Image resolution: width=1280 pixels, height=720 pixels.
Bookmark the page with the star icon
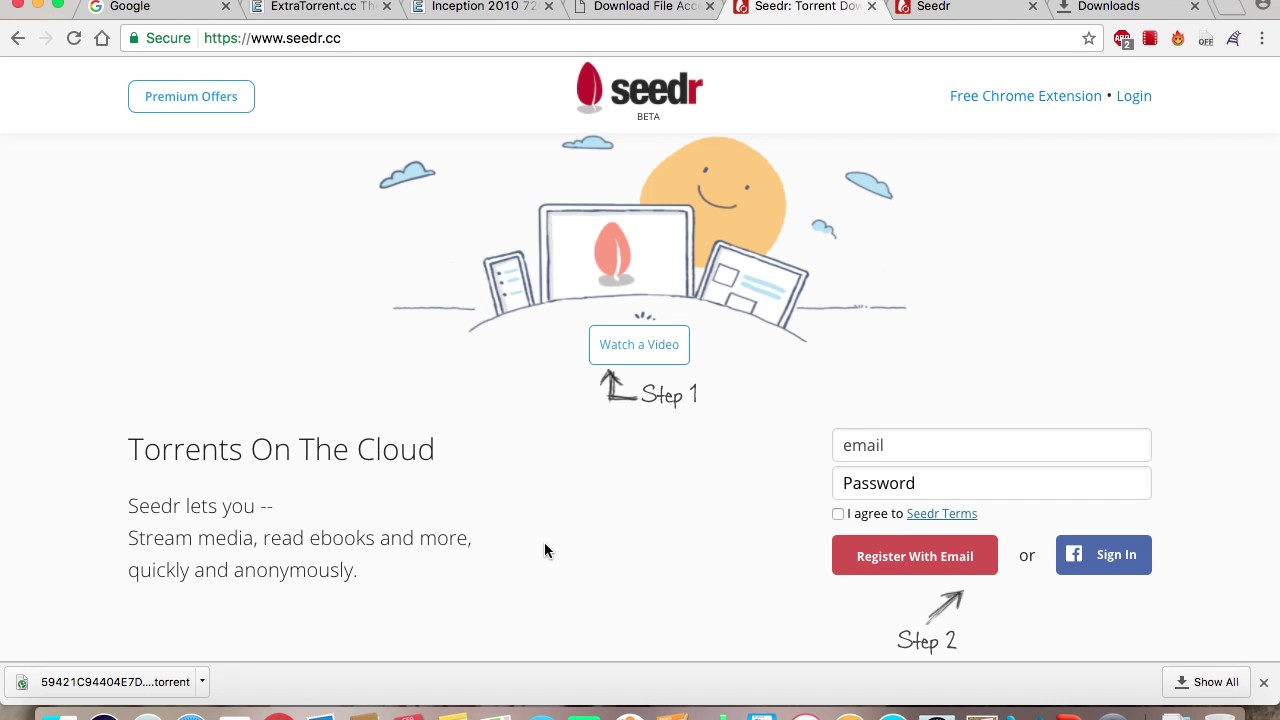pos(1089,38)
